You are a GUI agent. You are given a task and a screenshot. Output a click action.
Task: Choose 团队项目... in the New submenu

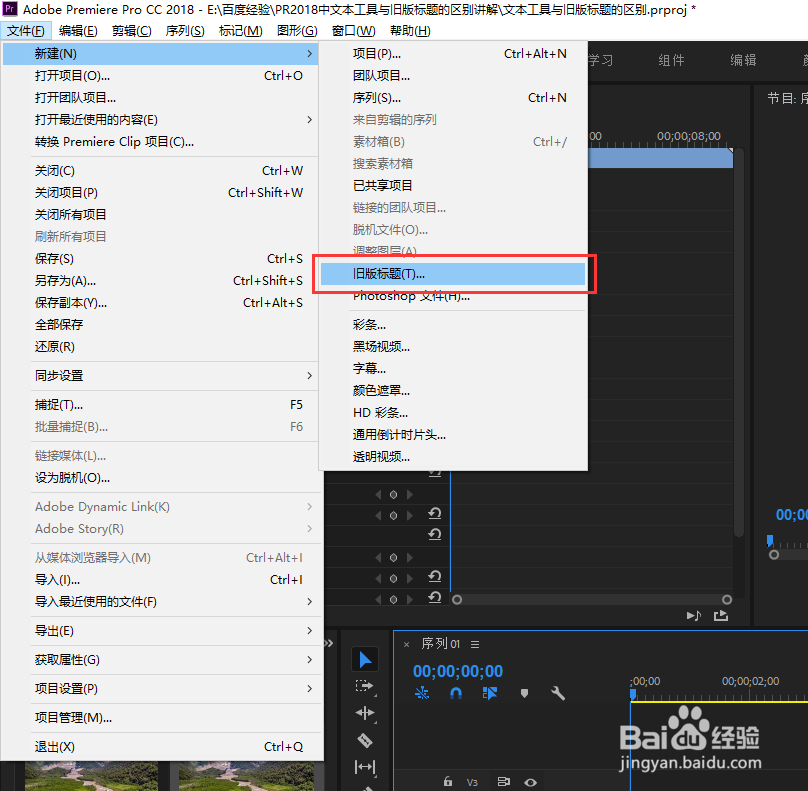coord(452,76)
